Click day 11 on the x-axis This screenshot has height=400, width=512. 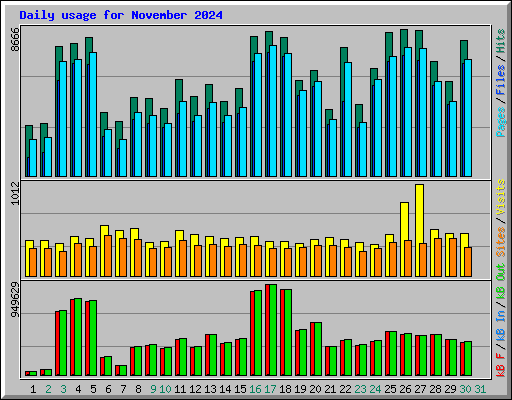click(x=180, y=389)
